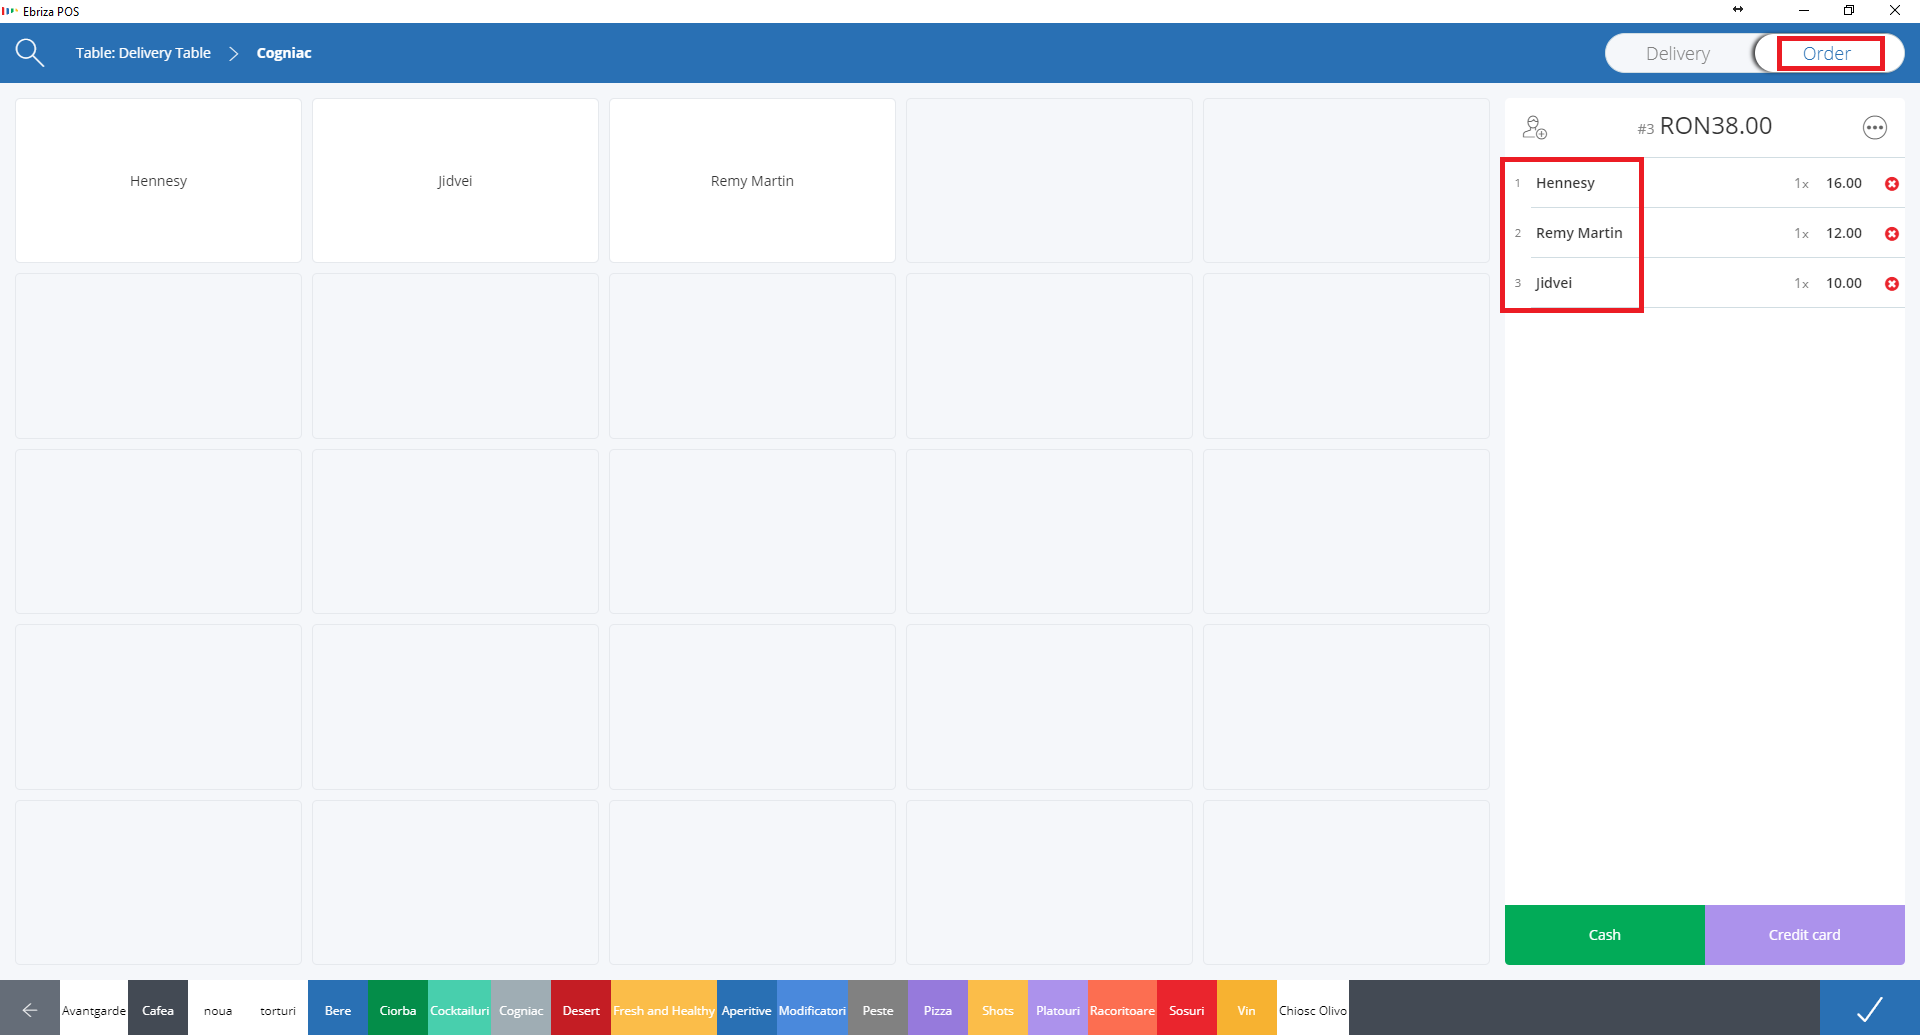This screenshot has height=1035, width=1920.
Task: Select Jidvei order line
Action: pyautogui.click(x=1704, y=283)
